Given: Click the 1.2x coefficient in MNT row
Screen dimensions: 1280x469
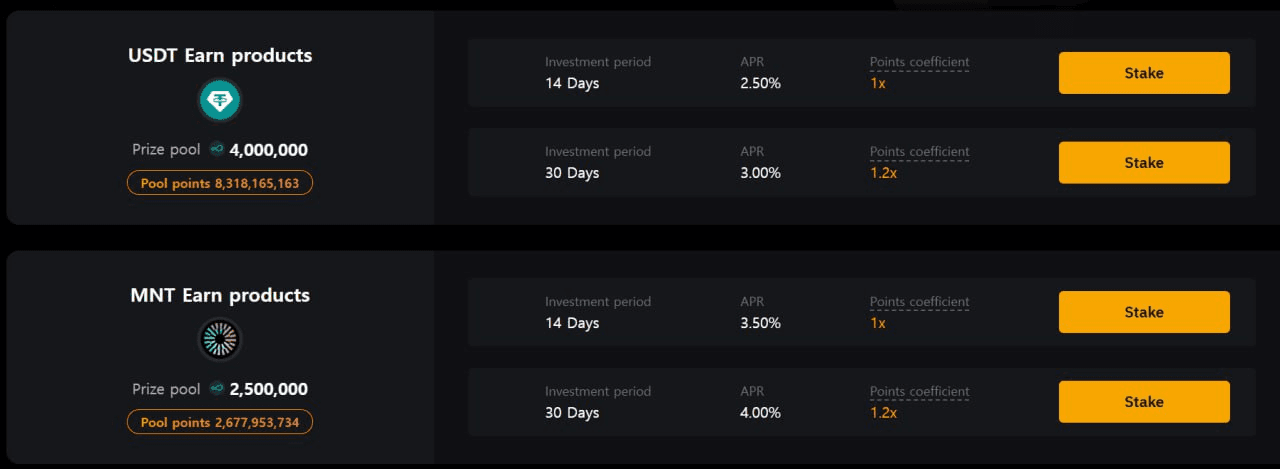Looking at the screenshot, I should click(883, 413).
